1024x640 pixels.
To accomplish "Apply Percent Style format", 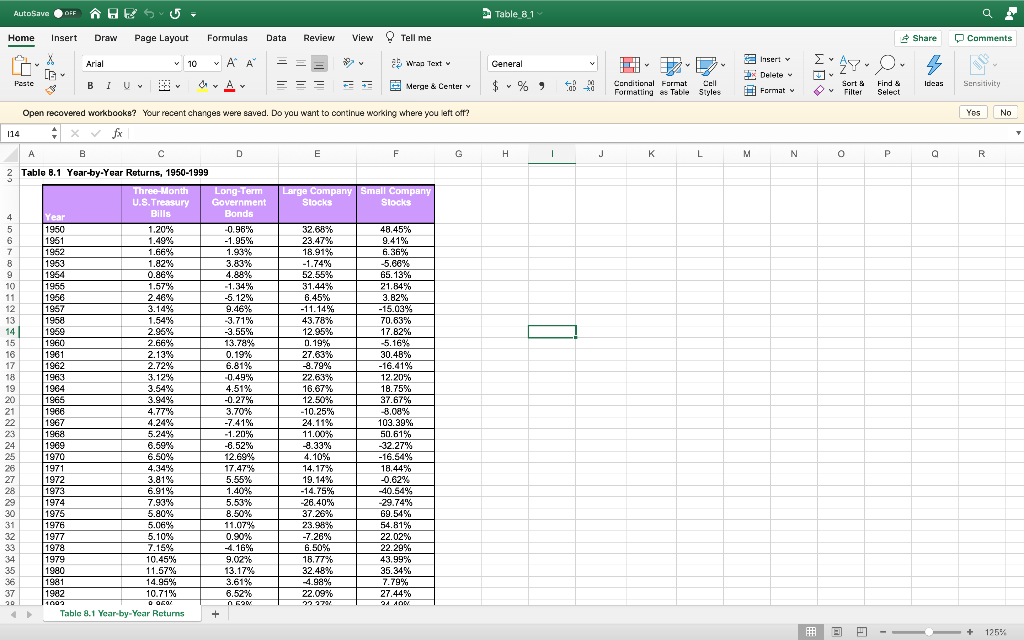I will [523, 86].
